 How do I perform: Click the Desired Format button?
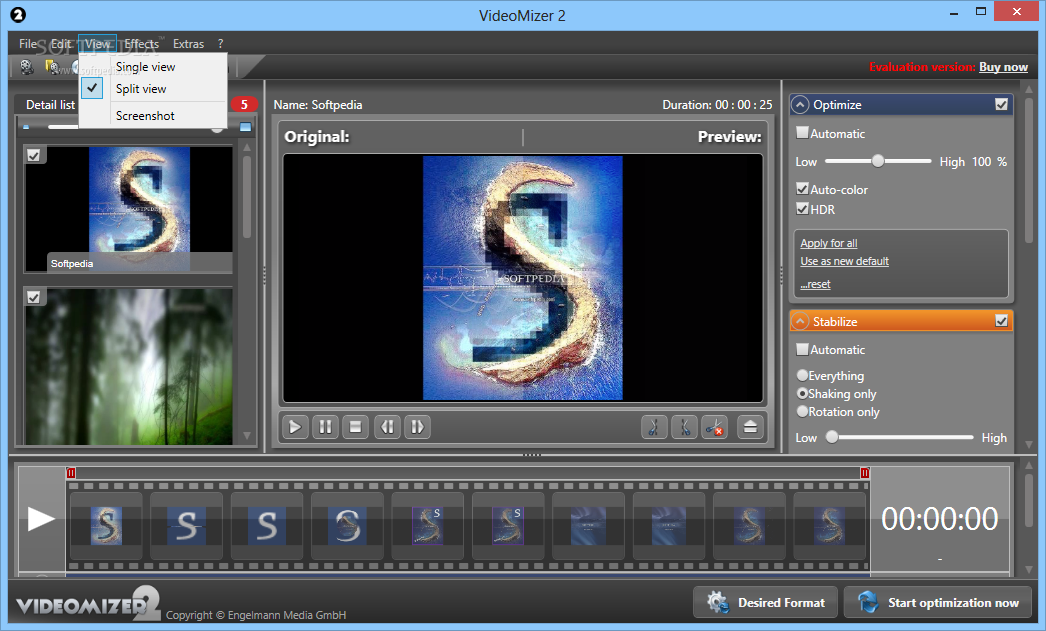tap(766, 602)
